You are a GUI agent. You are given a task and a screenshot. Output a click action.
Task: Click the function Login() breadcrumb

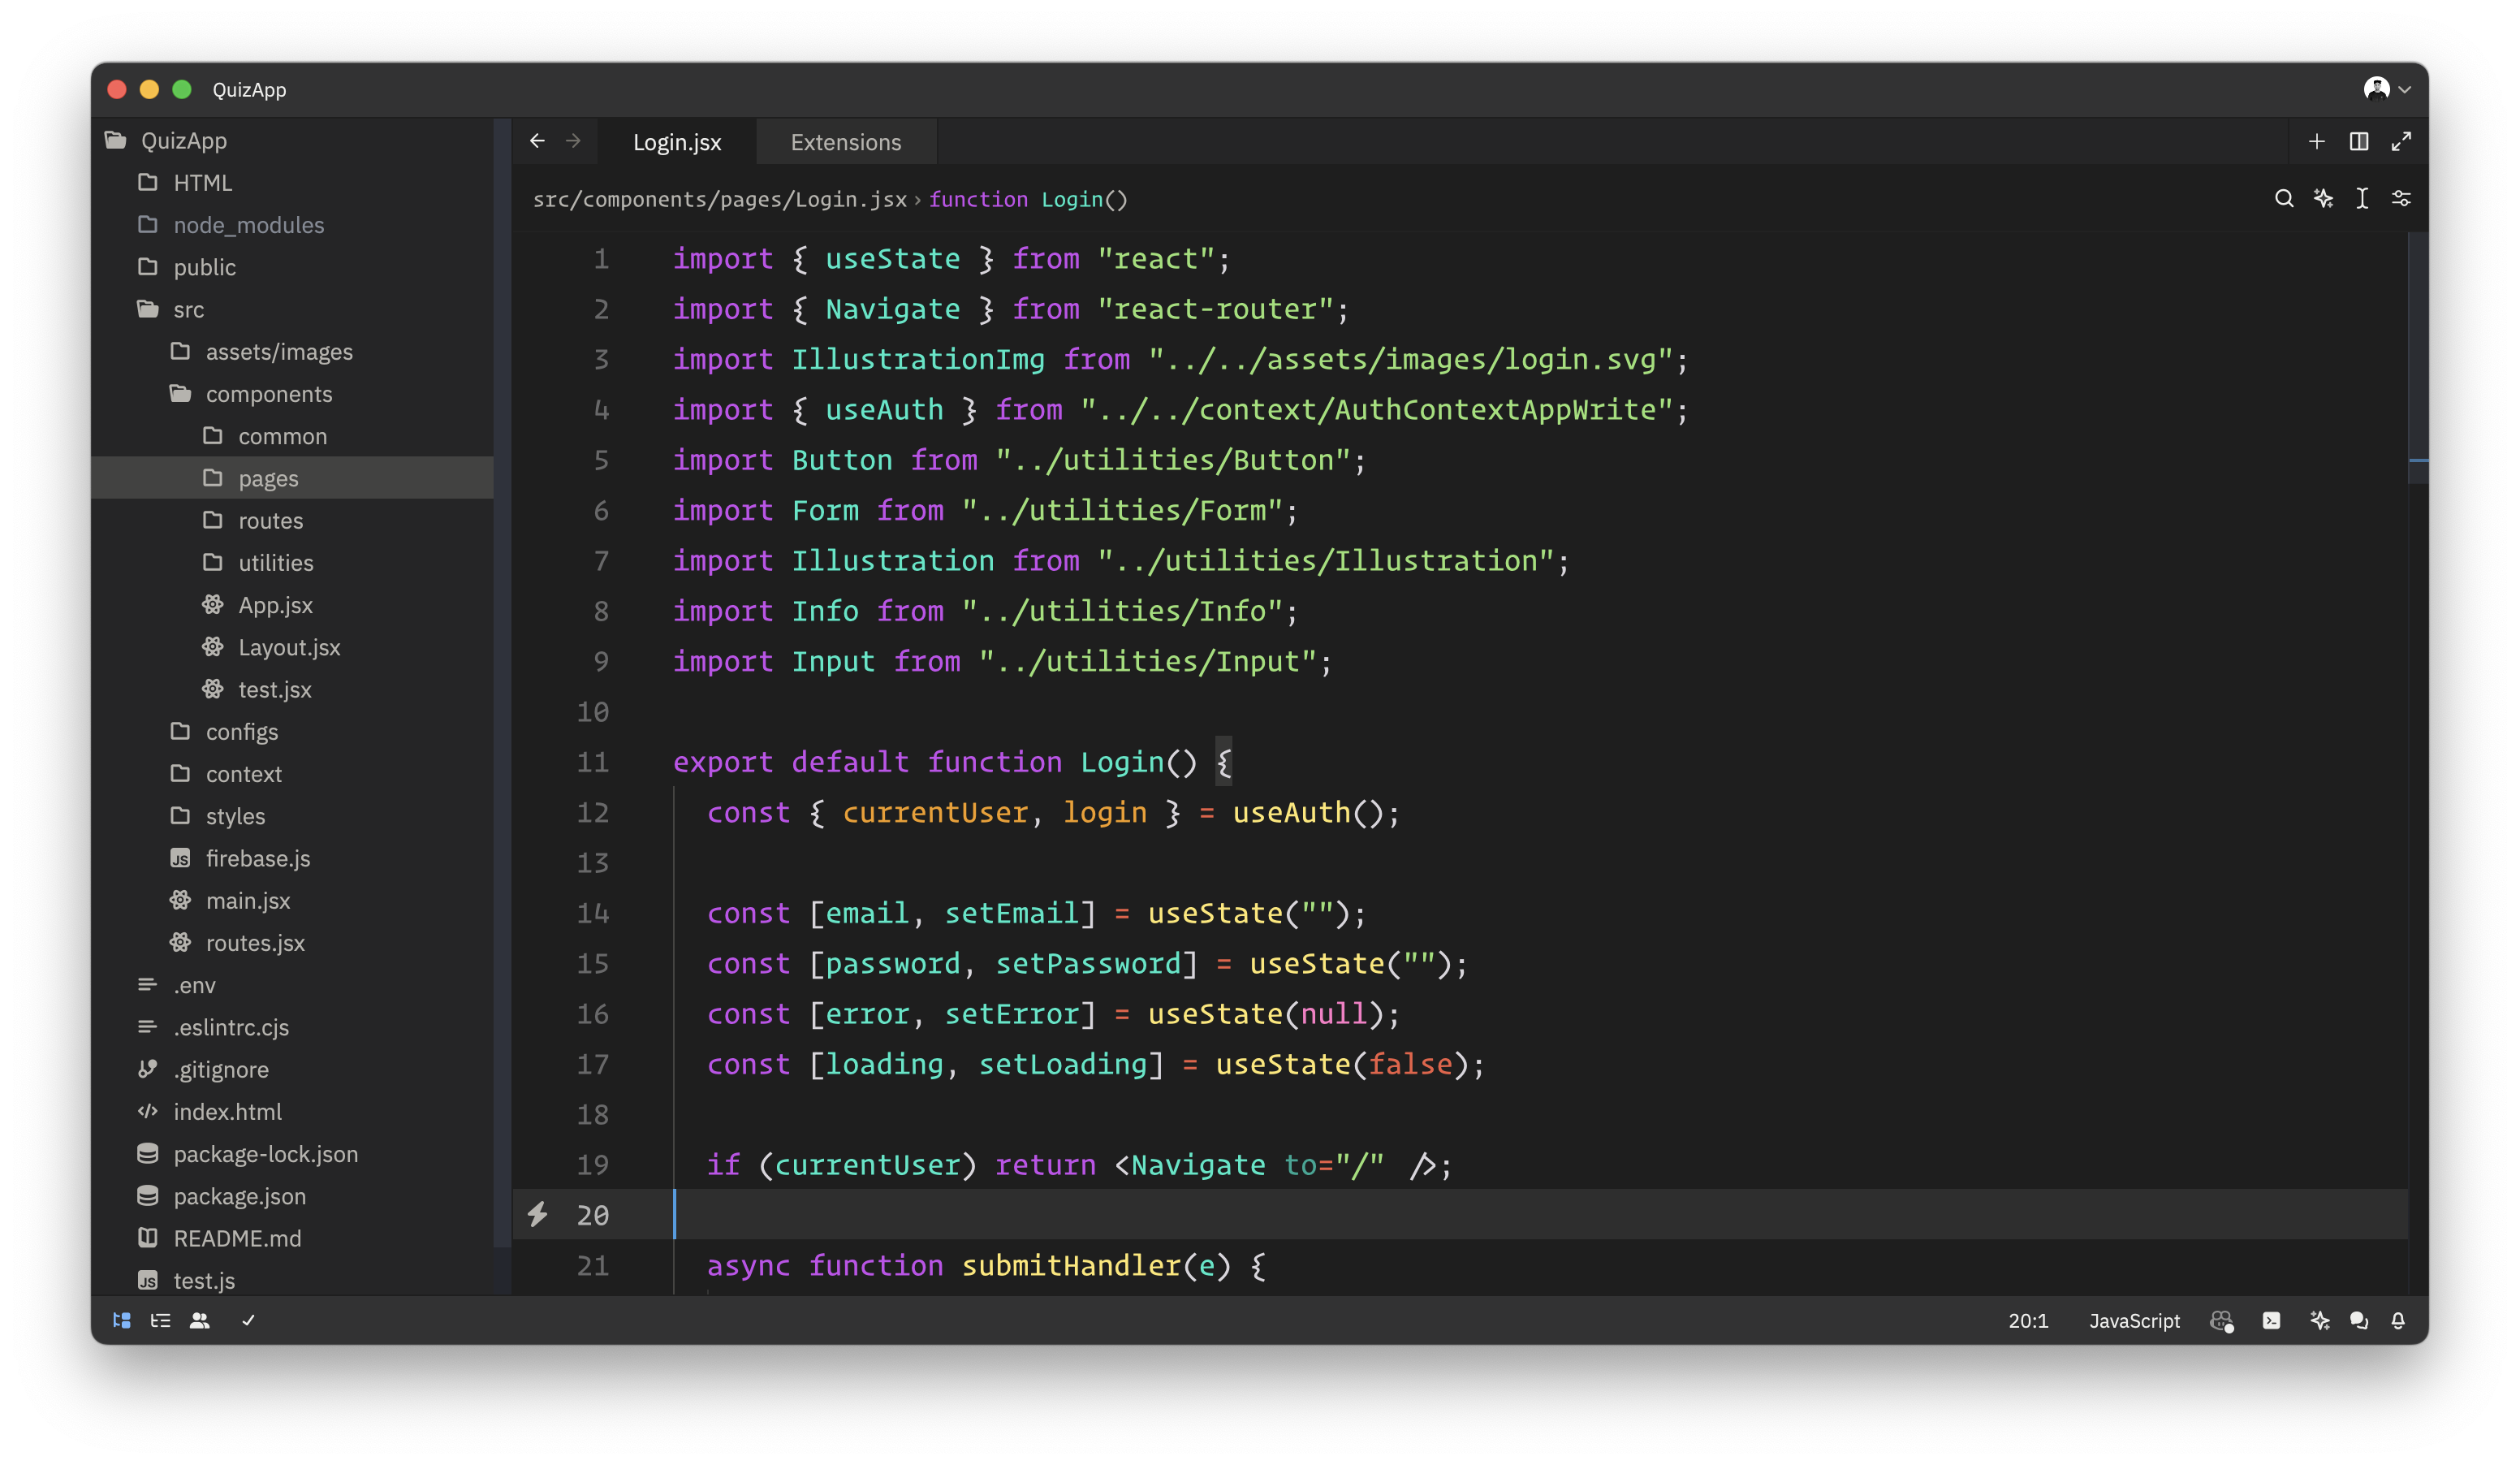click(1028, 199)
